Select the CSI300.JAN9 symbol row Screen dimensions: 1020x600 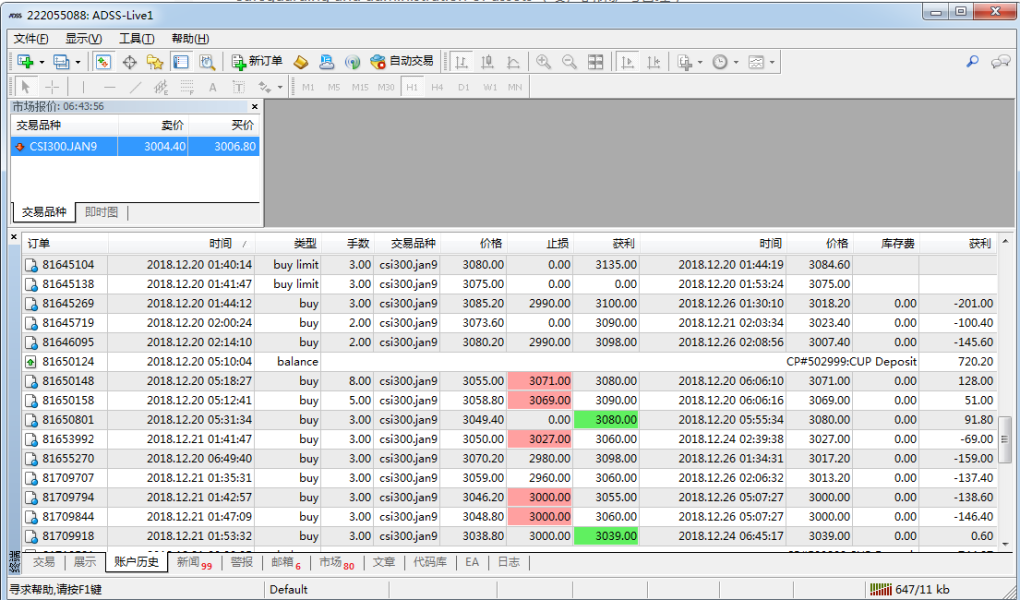[135, 146]
